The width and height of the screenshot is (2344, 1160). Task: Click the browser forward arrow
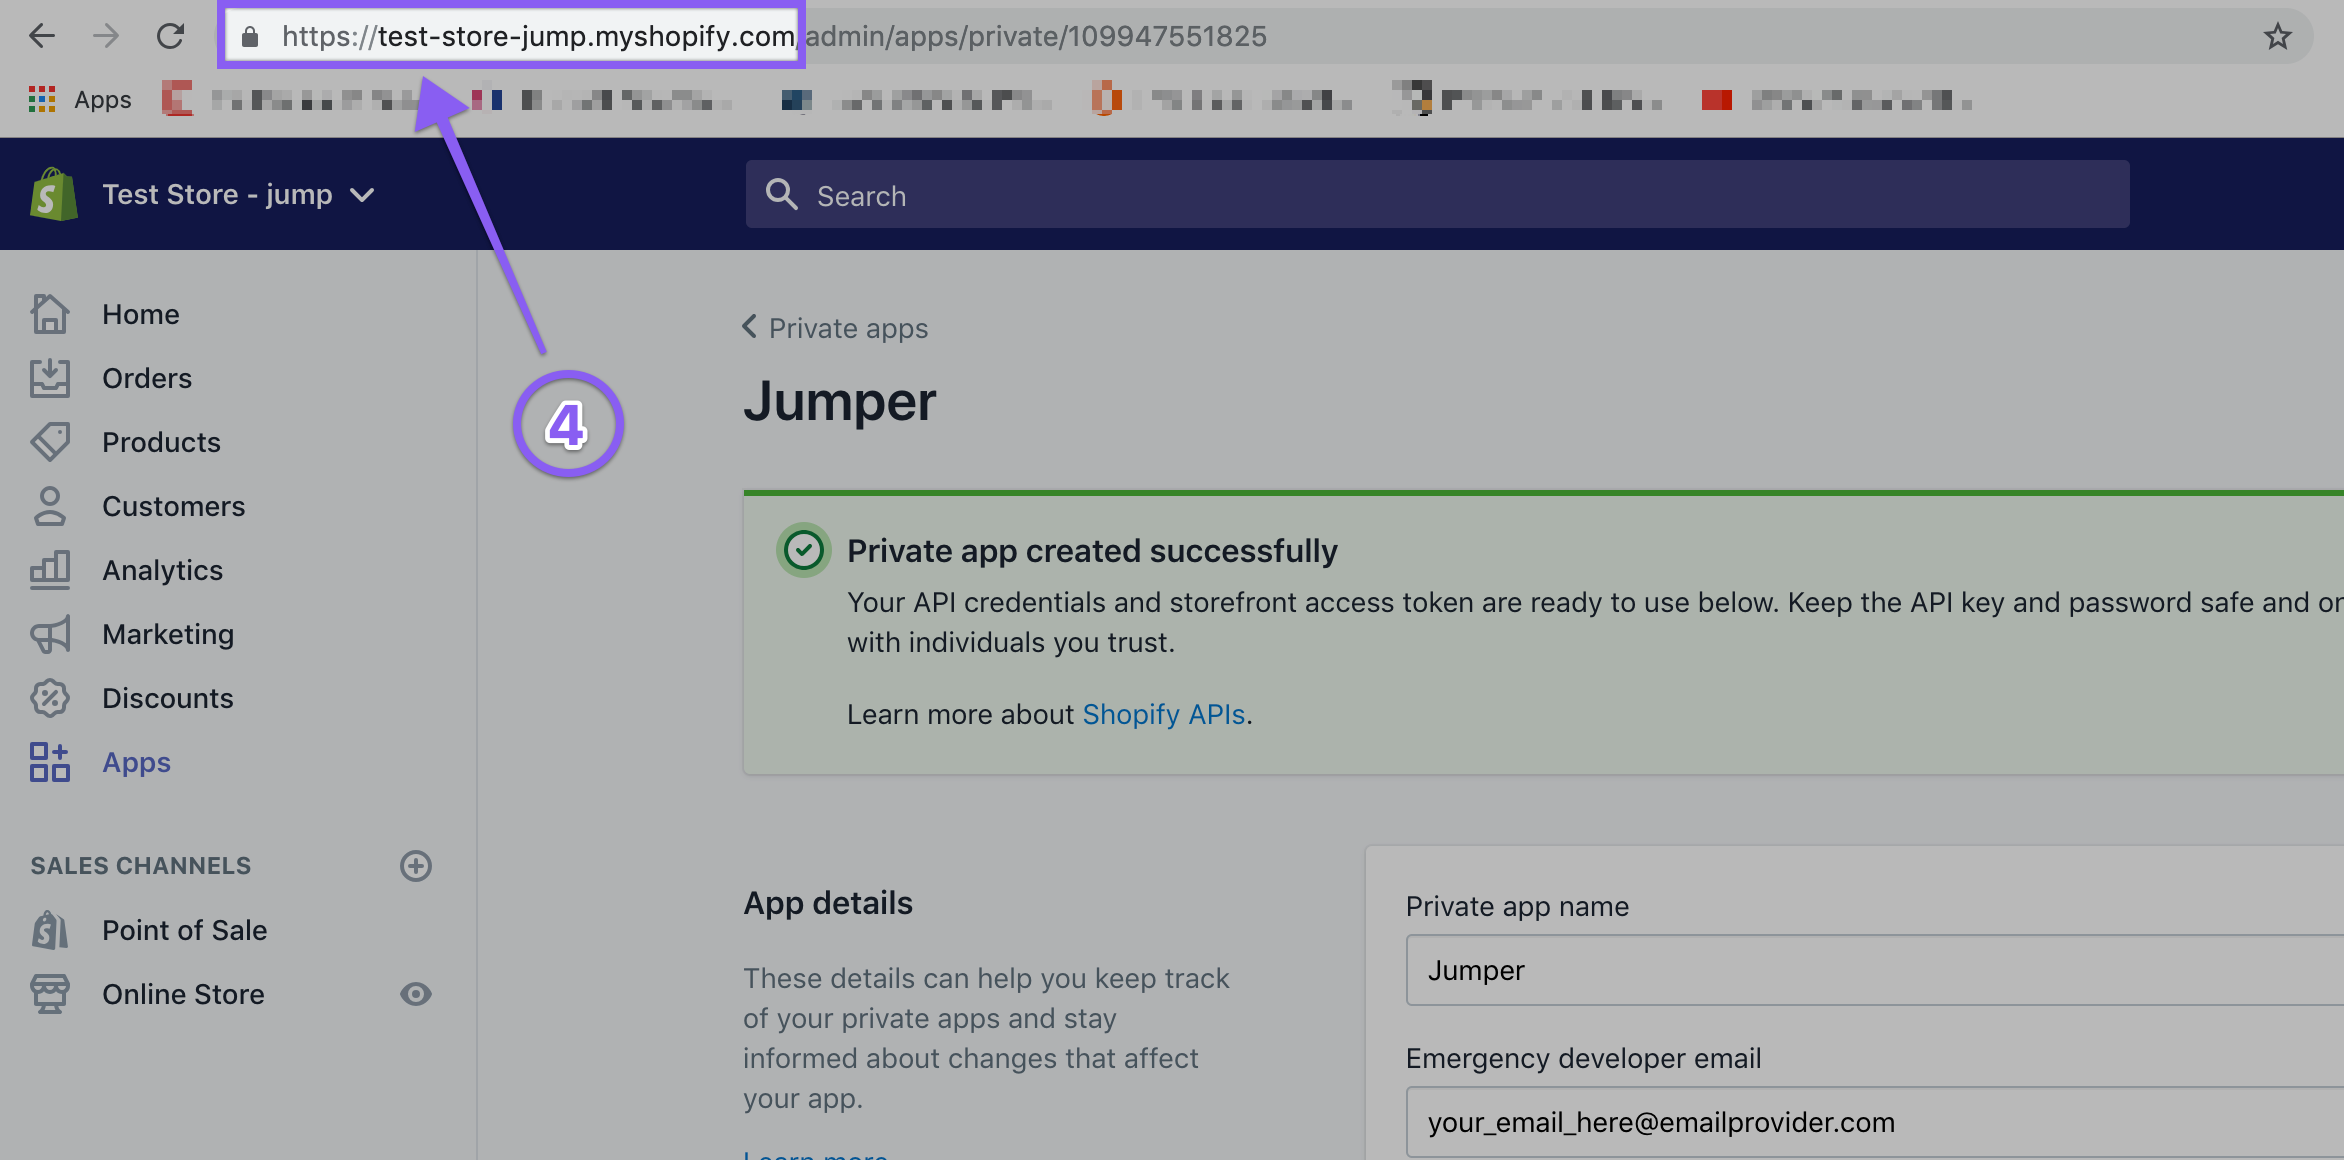tap(105, 36)
